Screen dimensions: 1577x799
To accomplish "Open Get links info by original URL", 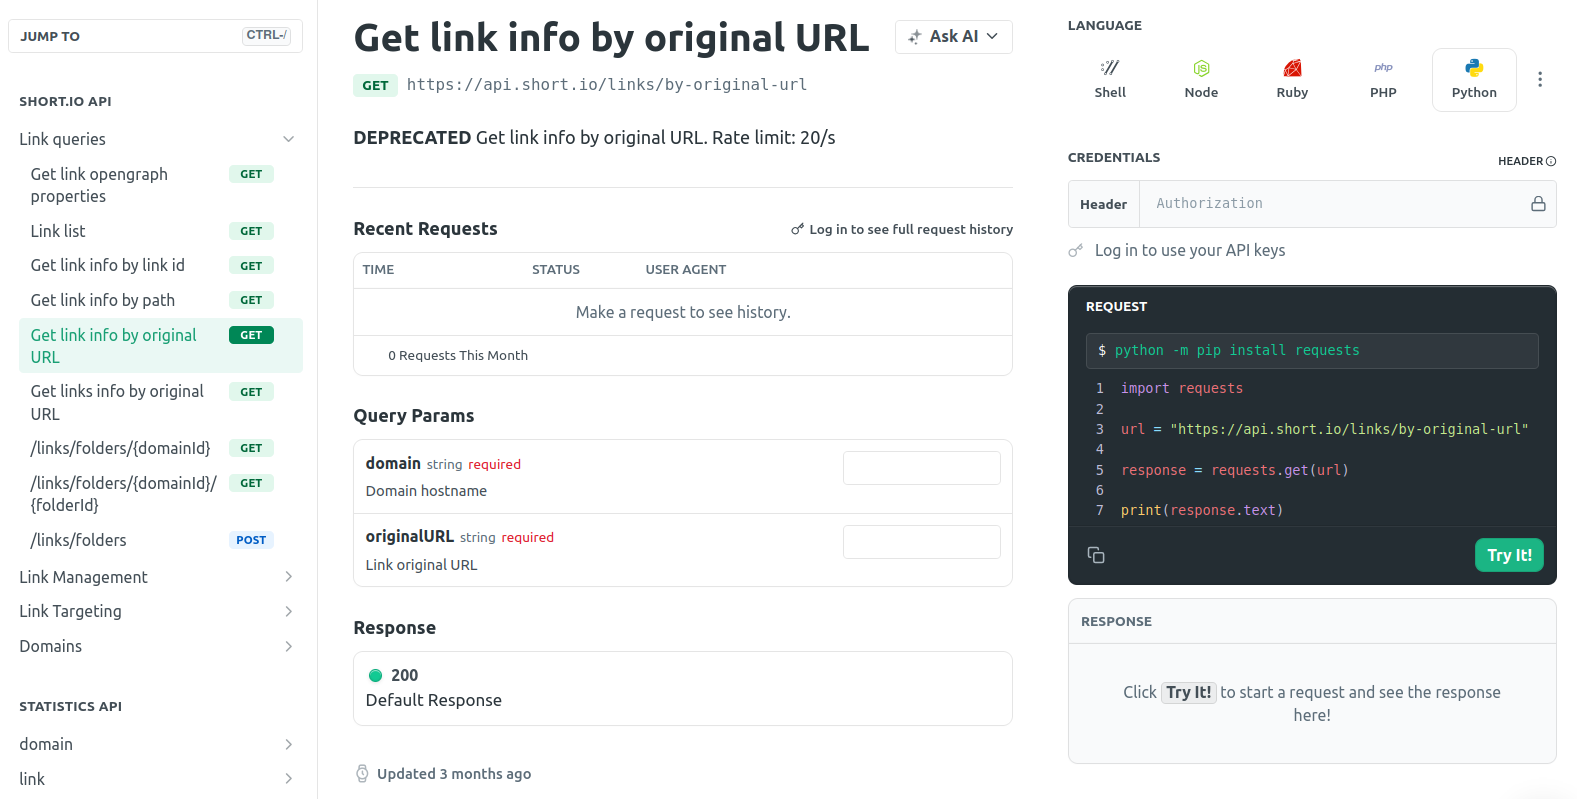I will tap(160, 402).
